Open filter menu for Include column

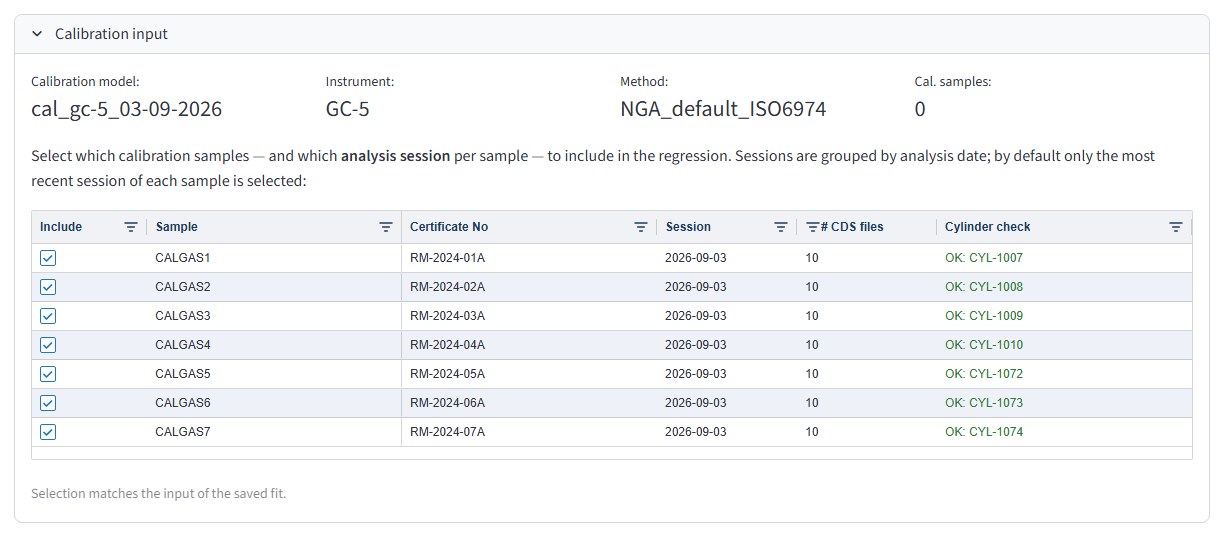pos(130,227)
